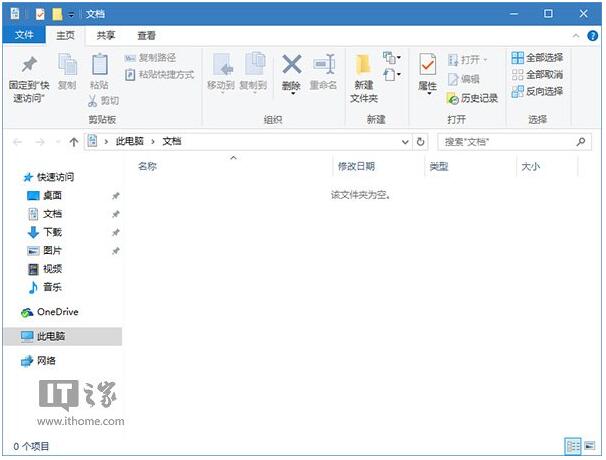Screen dimensions: 606x460
Task: Expand the Properties (属性) dropdown arrow
Action: (429, 94)
